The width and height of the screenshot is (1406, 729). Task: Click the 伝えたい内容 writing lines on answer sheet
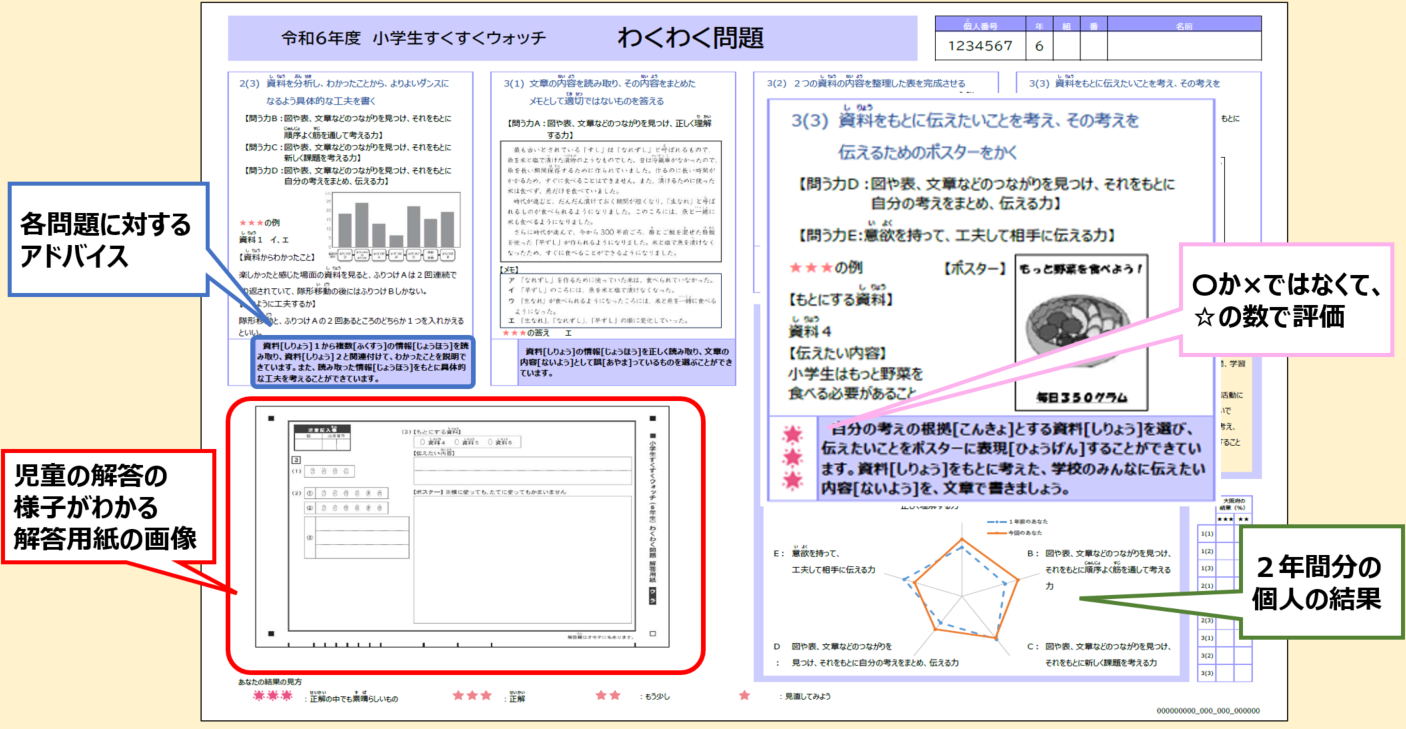pyautogui.click(x=522, y=470)
